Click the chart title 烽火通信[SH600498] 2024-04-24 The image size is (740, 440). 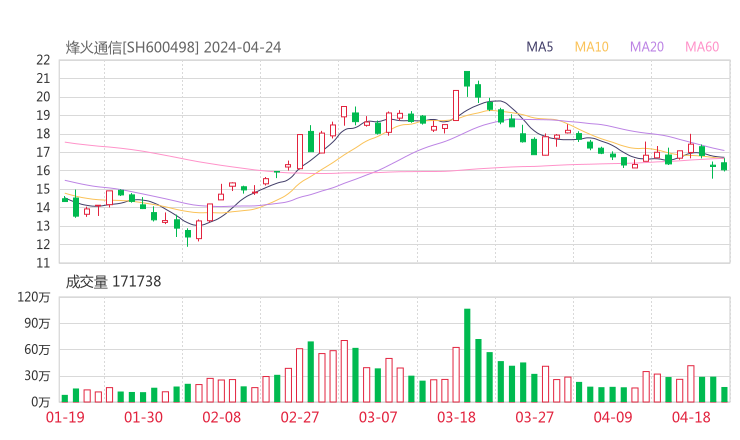(x=173, y=48)
